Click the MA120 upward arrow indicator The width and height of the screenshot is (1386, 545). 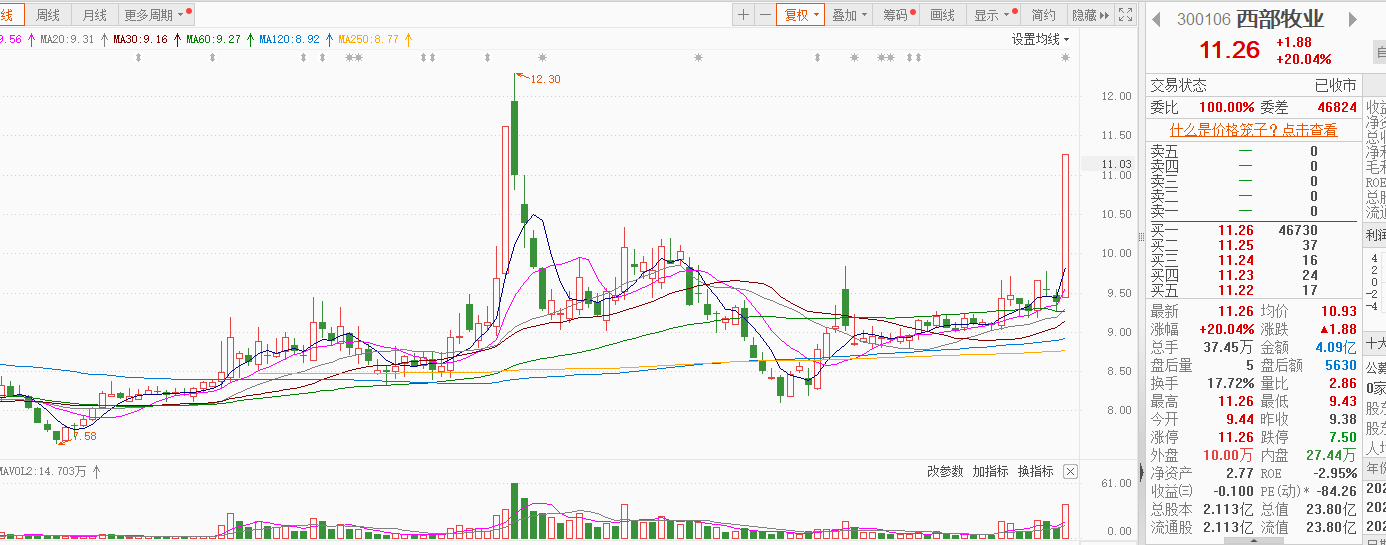pyautogui.click(x=329, y=39)
